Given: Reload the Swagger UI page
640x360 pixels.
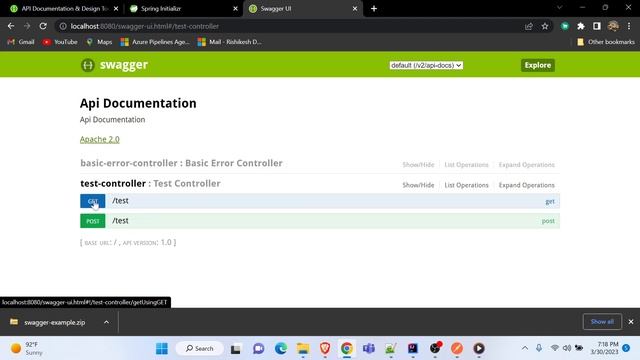Looking at the screenshot, I should pyautogui.click(x=43, y=26).
